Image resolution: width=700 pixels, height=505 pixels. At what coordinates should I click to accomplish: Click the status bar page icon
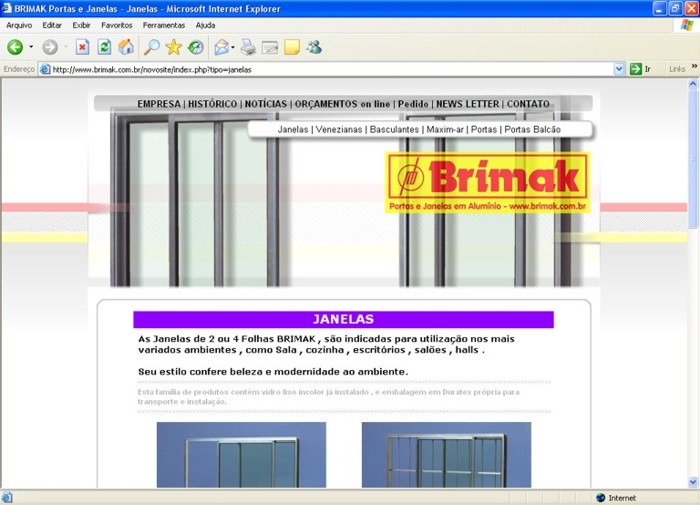[7, 497]
